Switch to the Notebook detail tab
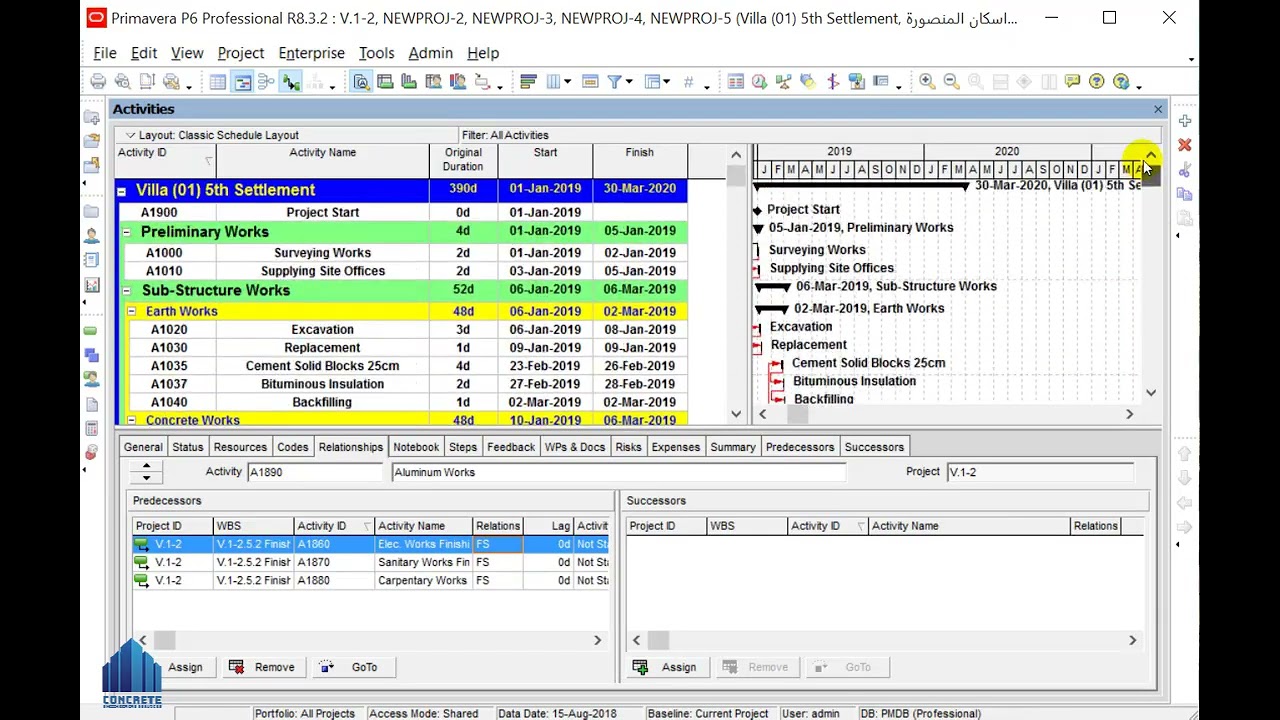Screen dimensions: 1280x720 click(416, 447)
